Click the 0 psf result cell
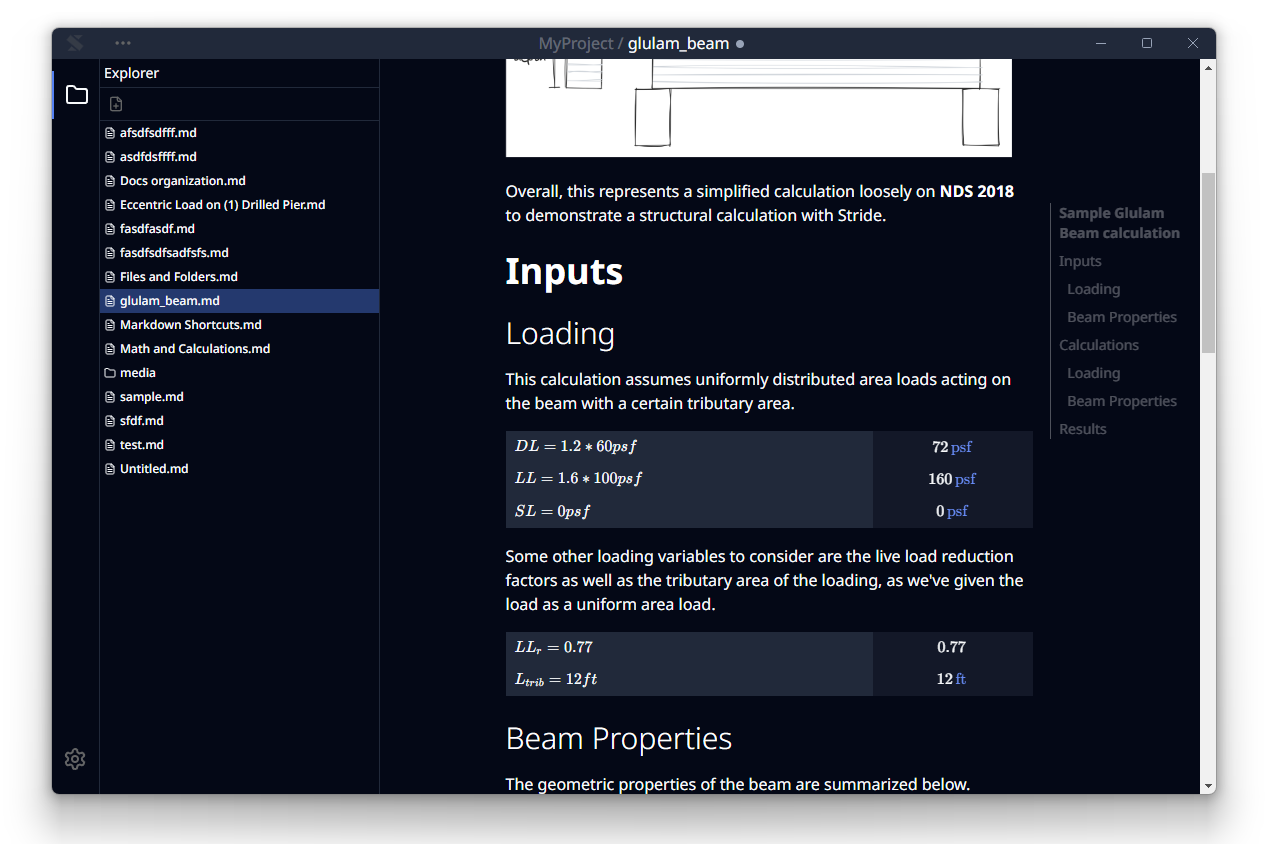 952,511
